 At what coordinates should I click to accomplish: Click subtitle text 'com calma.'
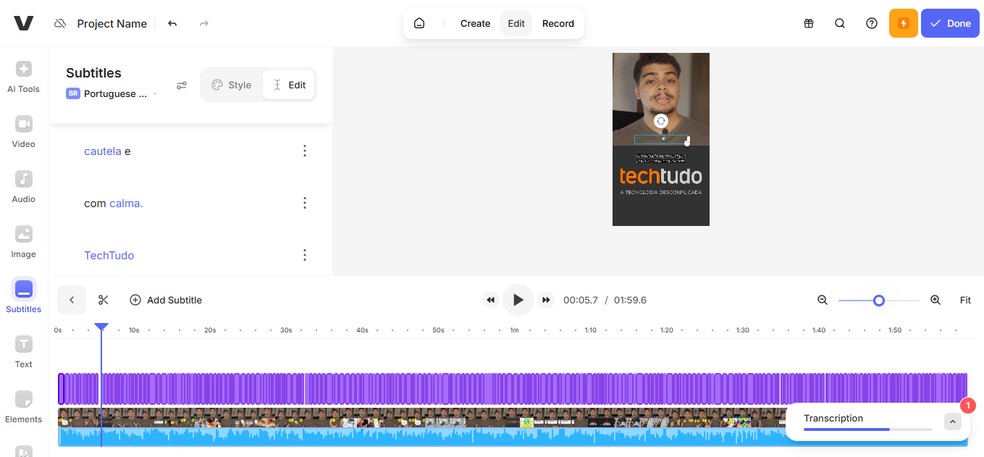click(x=114, y=203)
